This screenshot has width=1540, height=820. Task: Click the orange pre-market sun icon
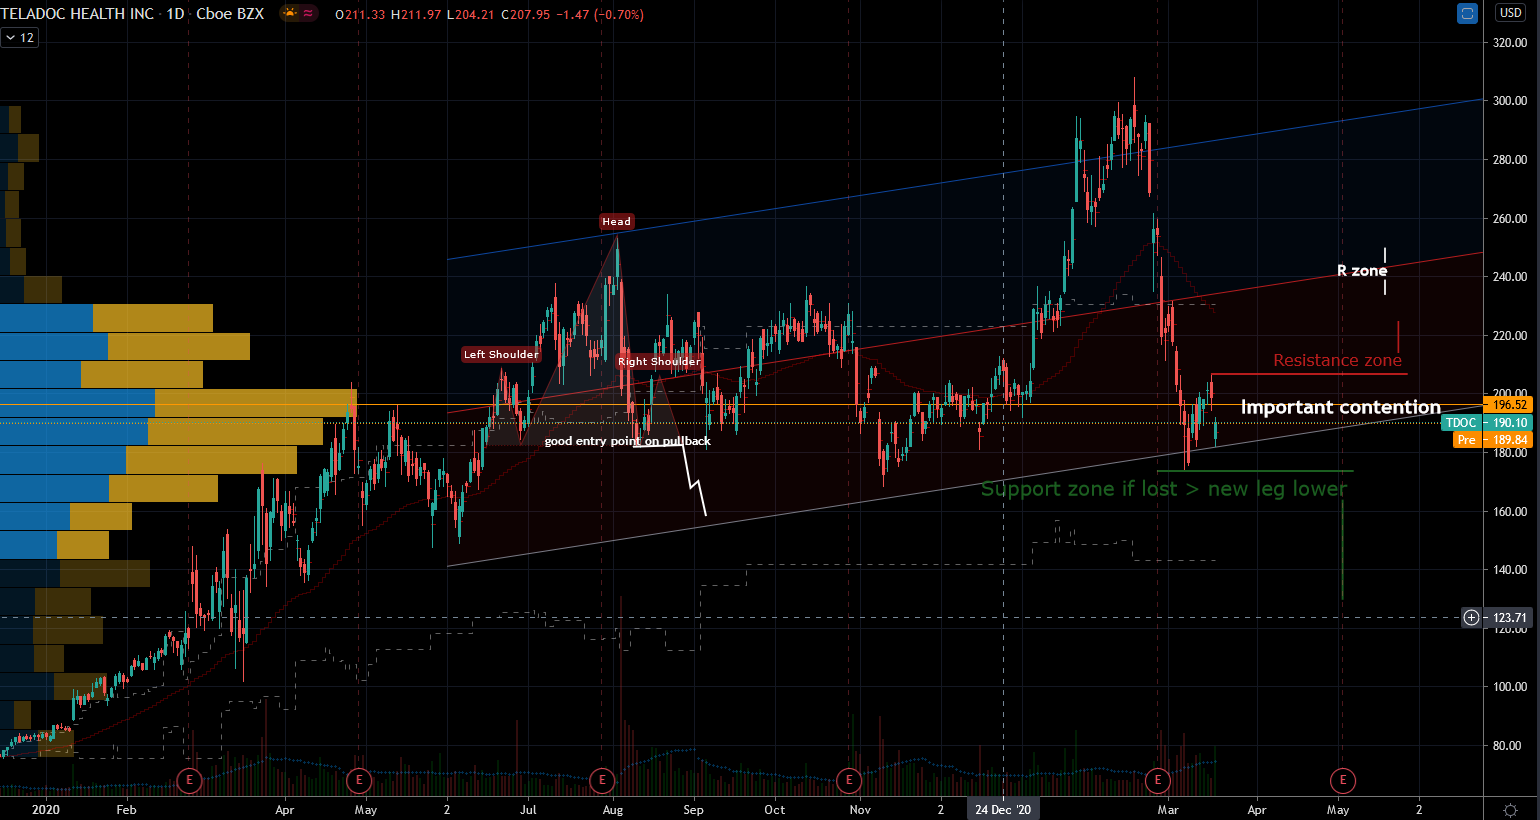290,14
